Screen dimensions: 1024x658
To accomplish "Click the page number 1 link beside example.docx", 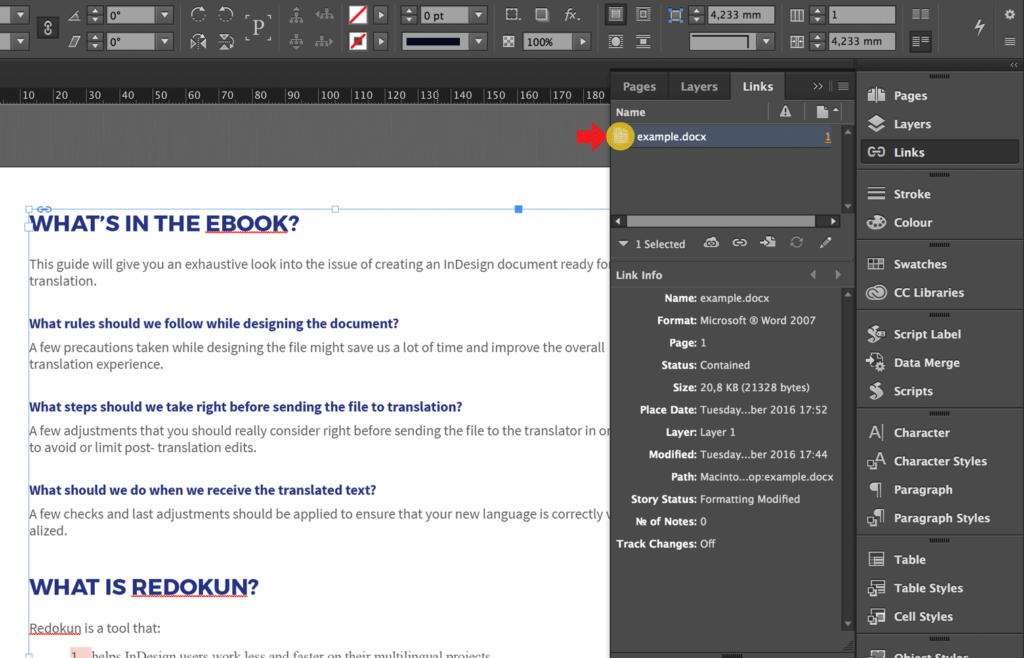I will tap(828, 135).
